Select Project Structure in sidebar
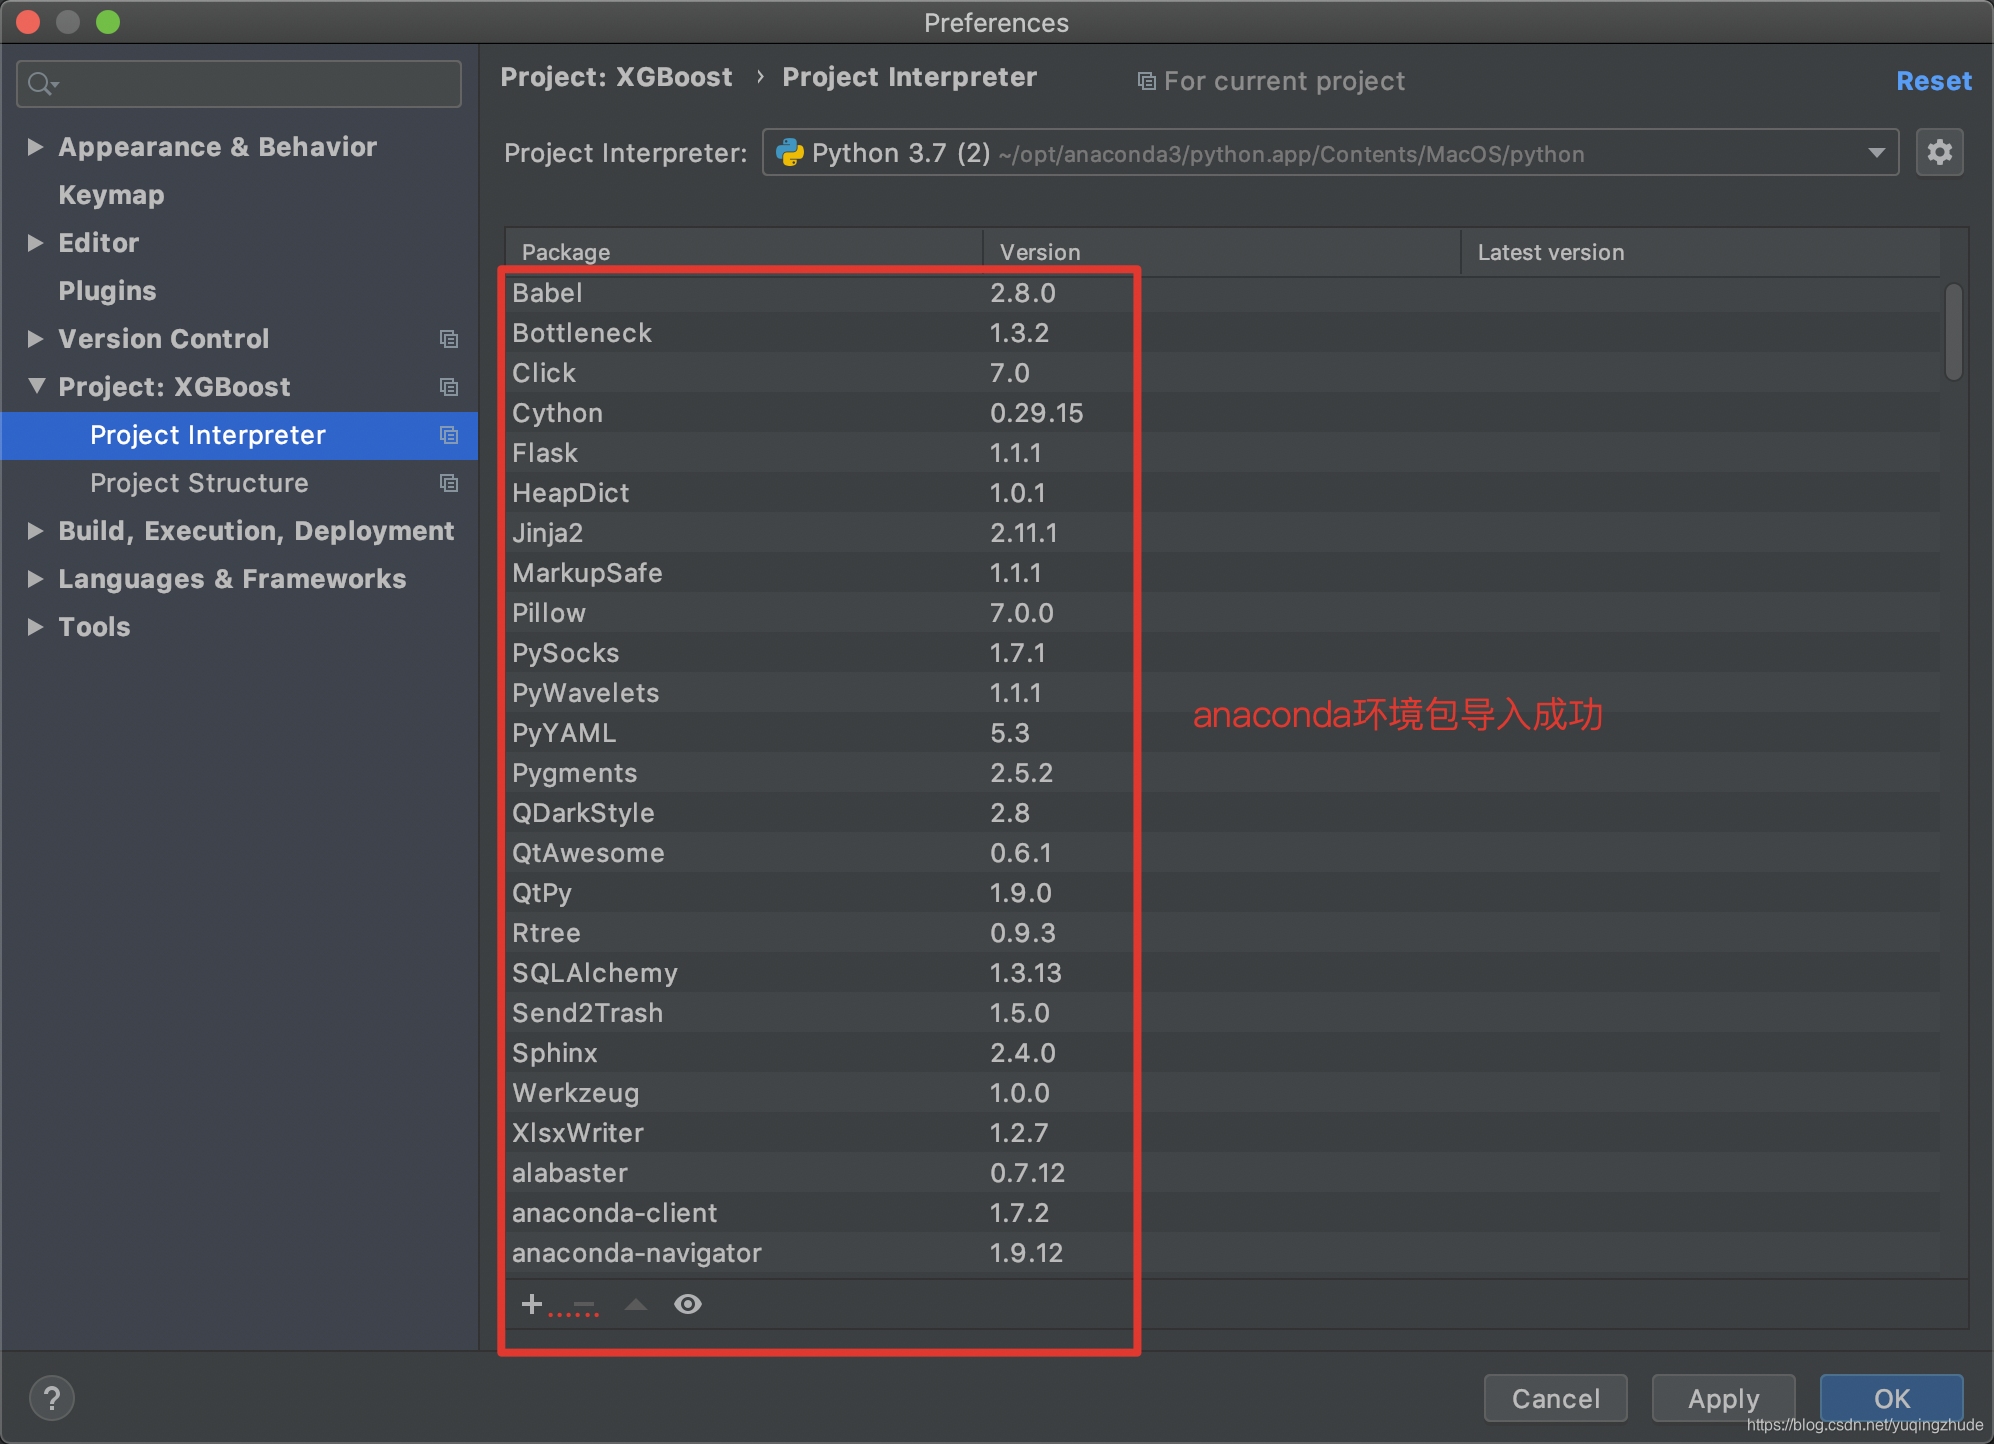The image size is (1994, 1444). [240, 483]
